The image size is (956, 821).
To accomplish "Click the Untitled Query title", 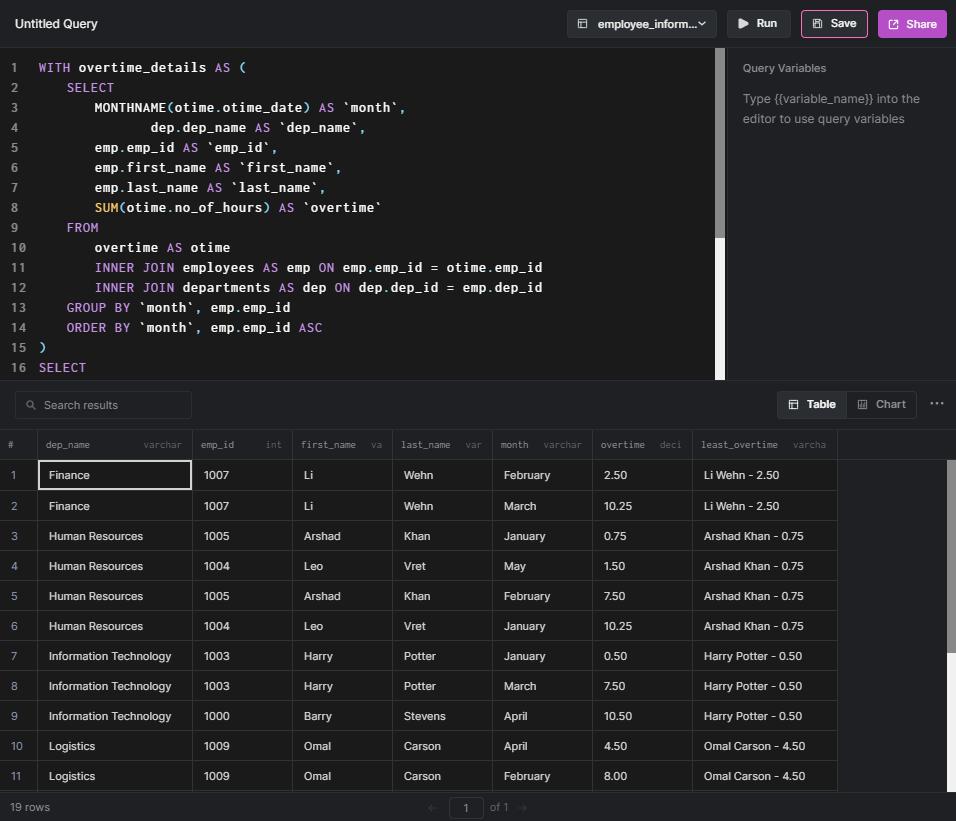I will coord(56,24).
